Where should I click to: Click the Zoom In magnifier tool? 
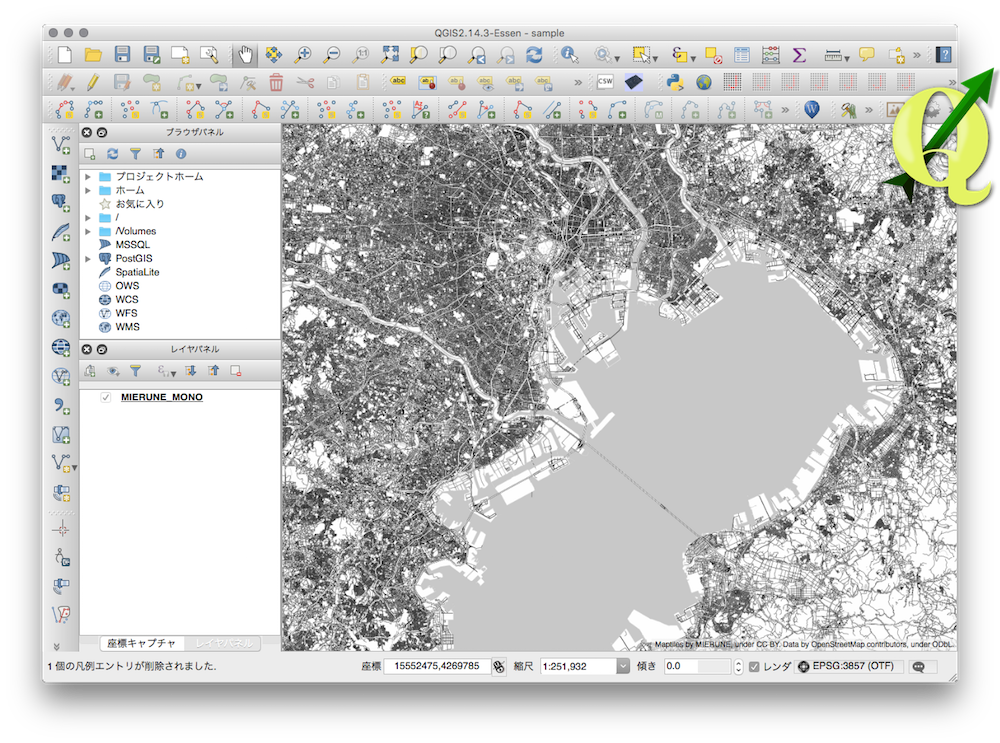tap(302, 55)
